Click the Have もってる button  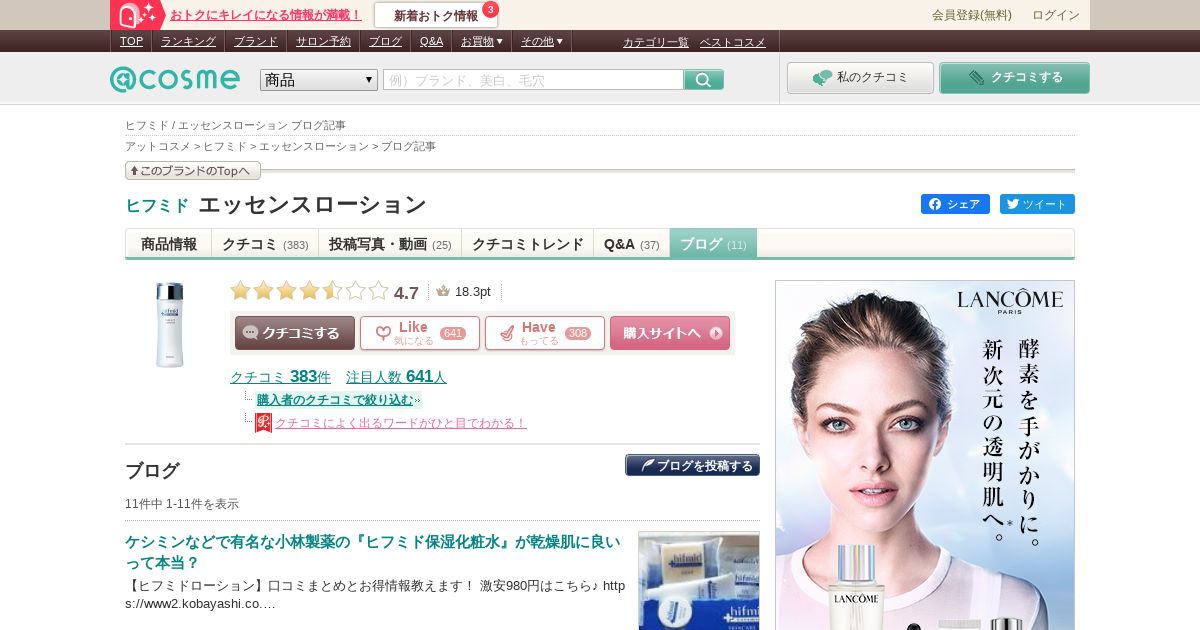pos(545,333)
